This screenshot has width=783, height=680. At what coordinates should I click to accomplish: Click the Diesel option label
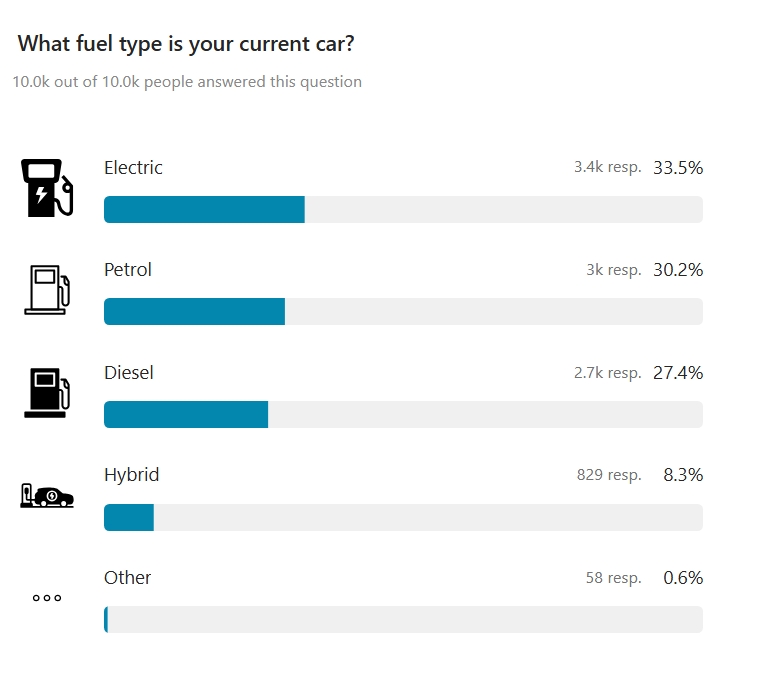click(x=129, y=372)
